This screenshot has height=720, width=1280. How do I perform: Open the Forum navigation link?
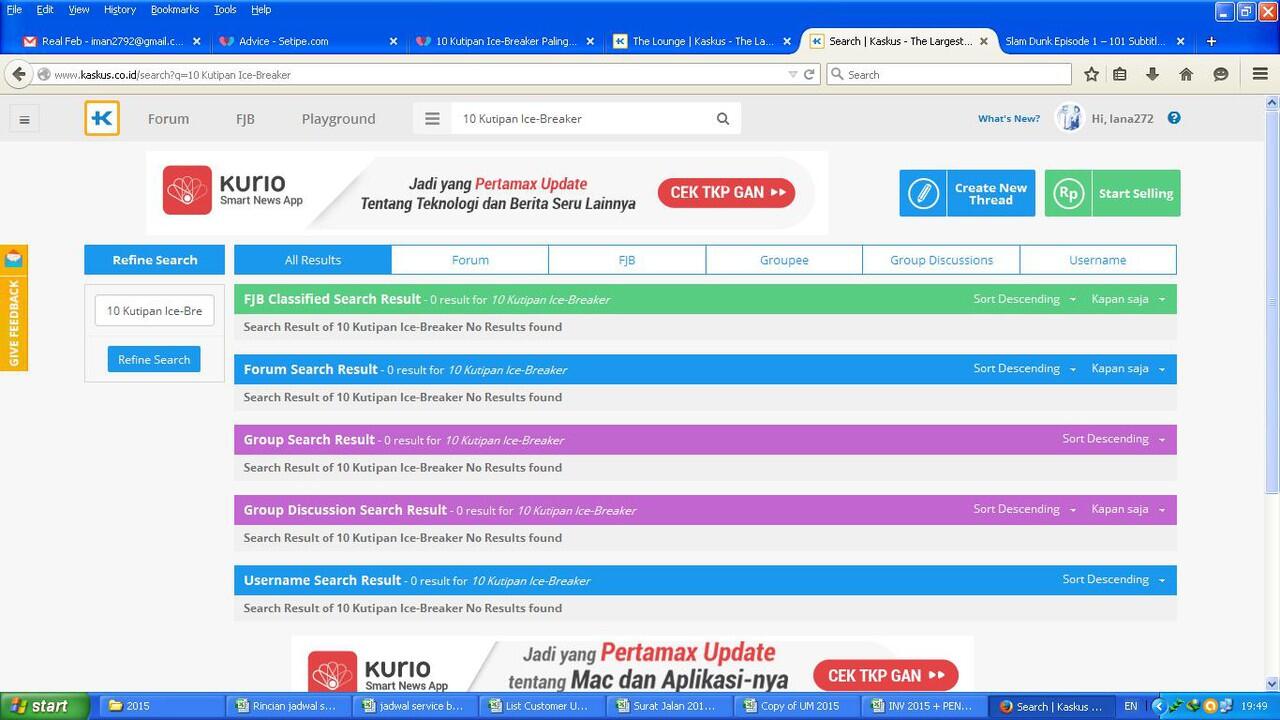tap(168, 118)
